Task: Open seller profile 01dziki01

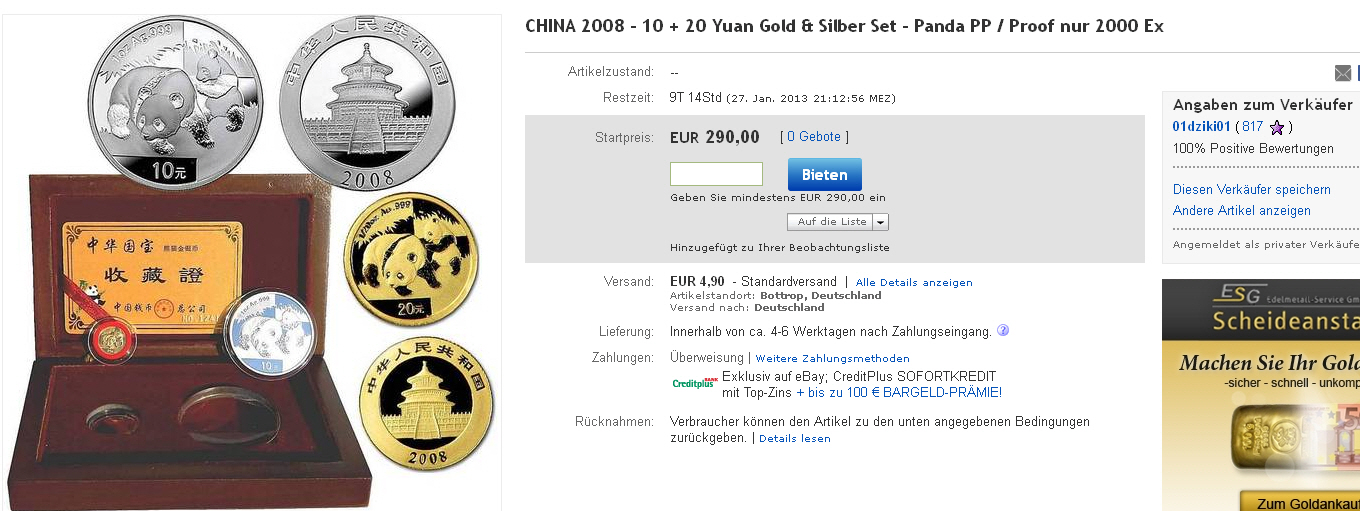Action: coord(1201,127)
